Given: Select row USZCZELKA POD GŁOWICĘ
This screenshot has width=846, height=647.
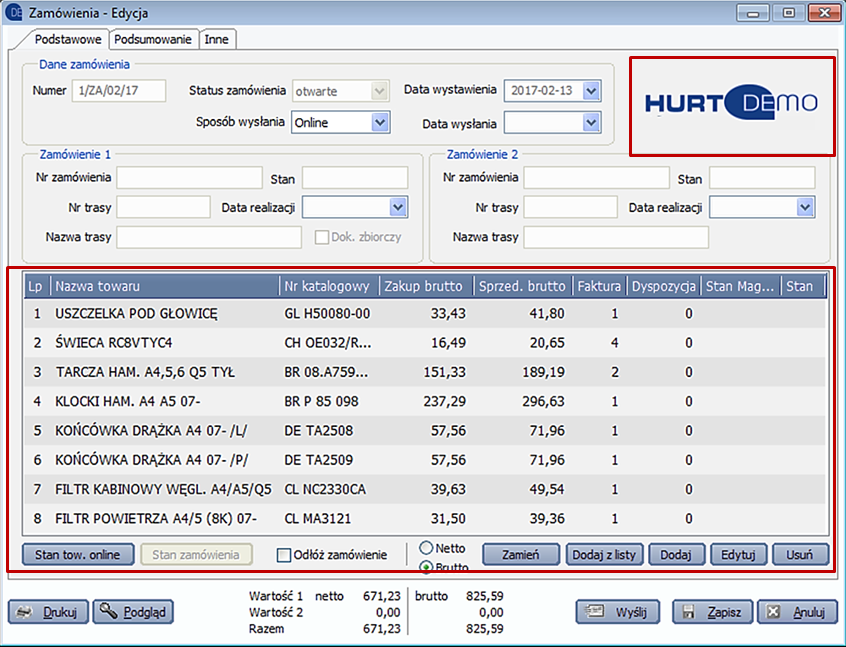Looking at the screenshot, I should (425, 314).
